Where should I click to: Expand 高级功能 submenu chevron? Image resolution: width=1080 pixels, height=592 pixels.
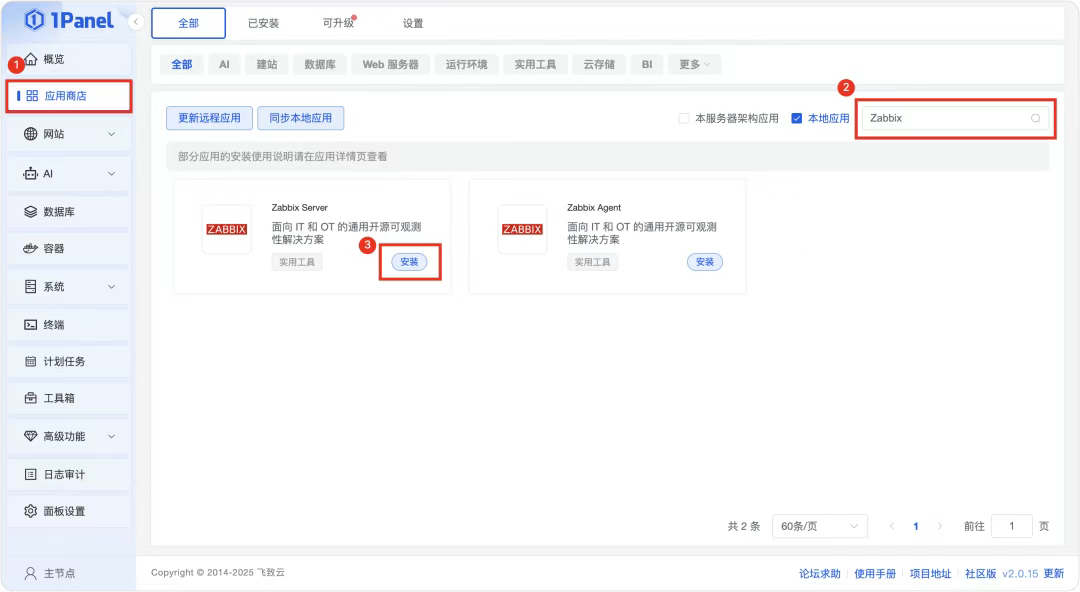tap(112, 436)
